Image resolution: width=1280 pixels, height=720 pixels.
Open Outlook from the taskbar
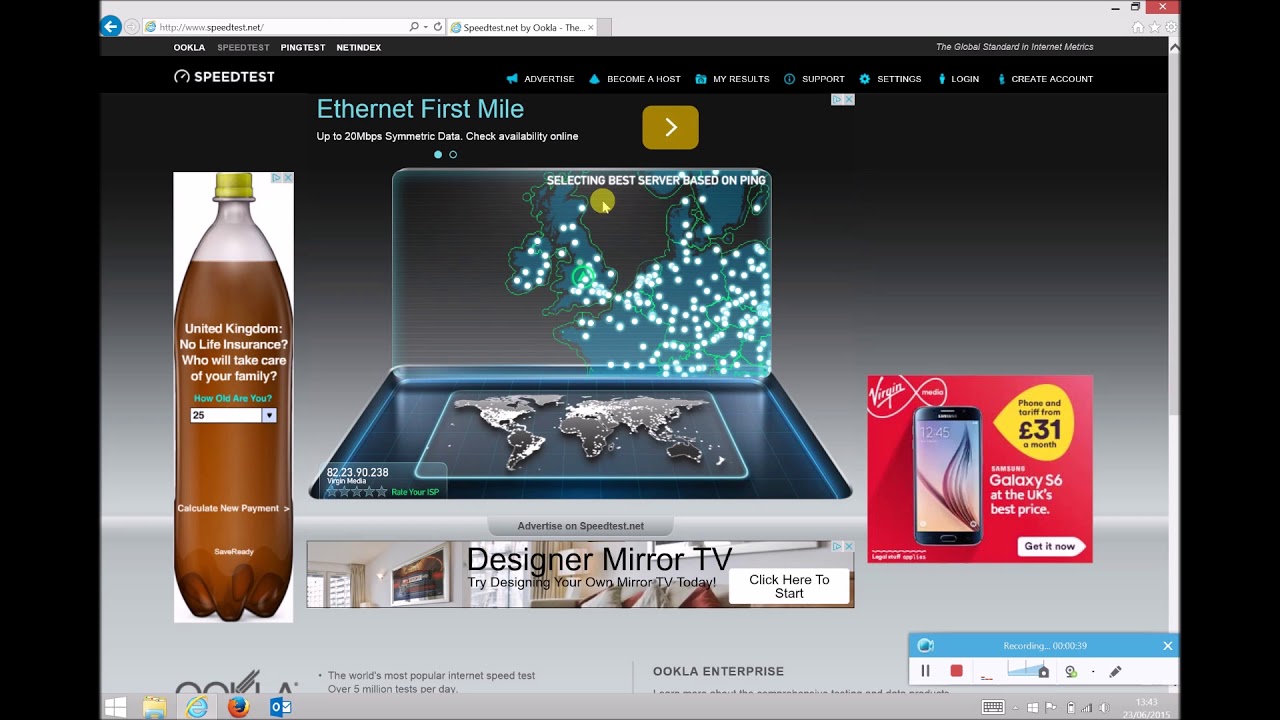pyautogui.click(x=281, y=707)
